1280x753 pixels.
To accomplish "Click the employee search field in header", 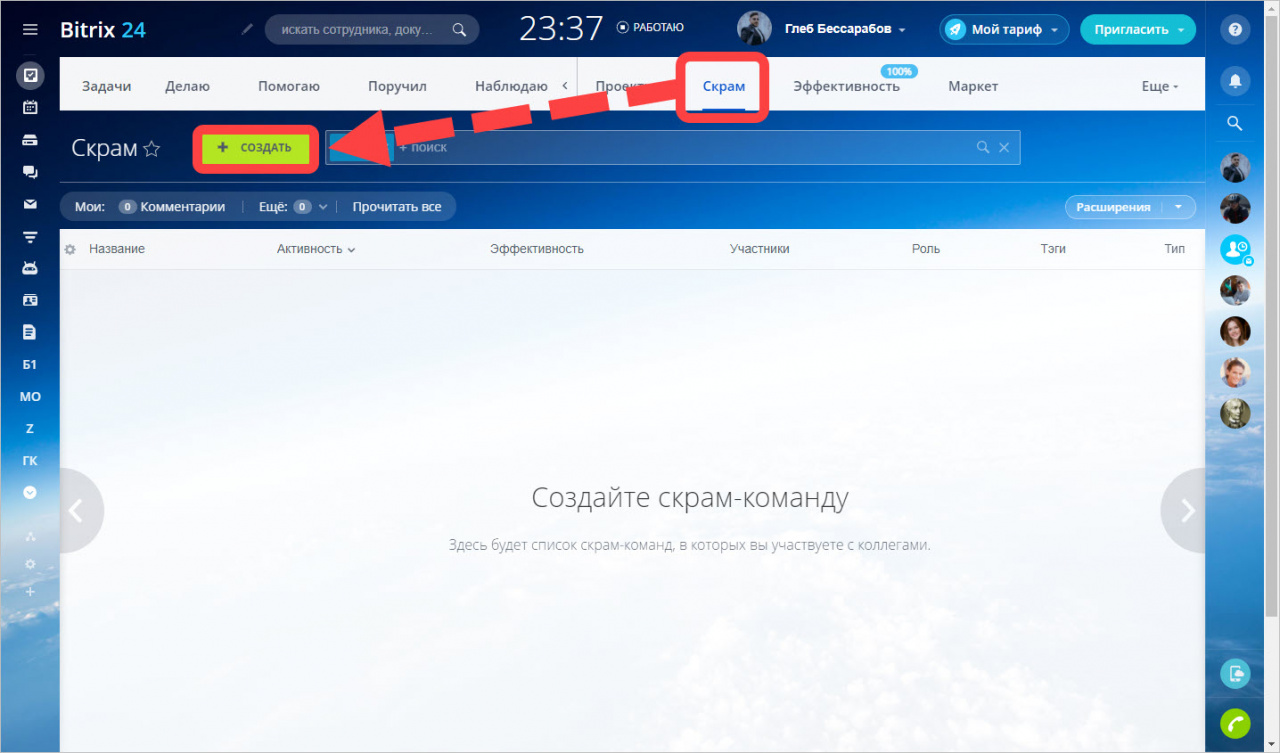I will pos(362,30).
